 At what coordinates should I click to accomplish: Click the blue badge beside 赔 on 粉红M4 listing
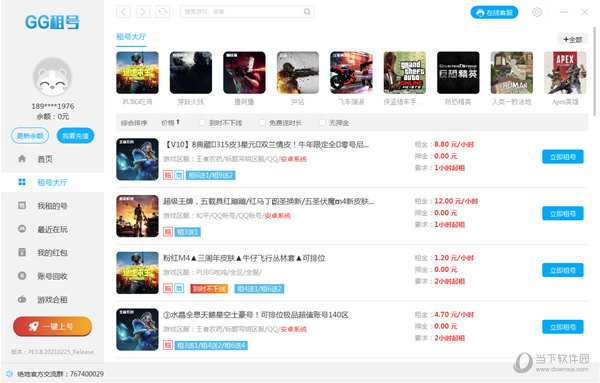(179, 288)
